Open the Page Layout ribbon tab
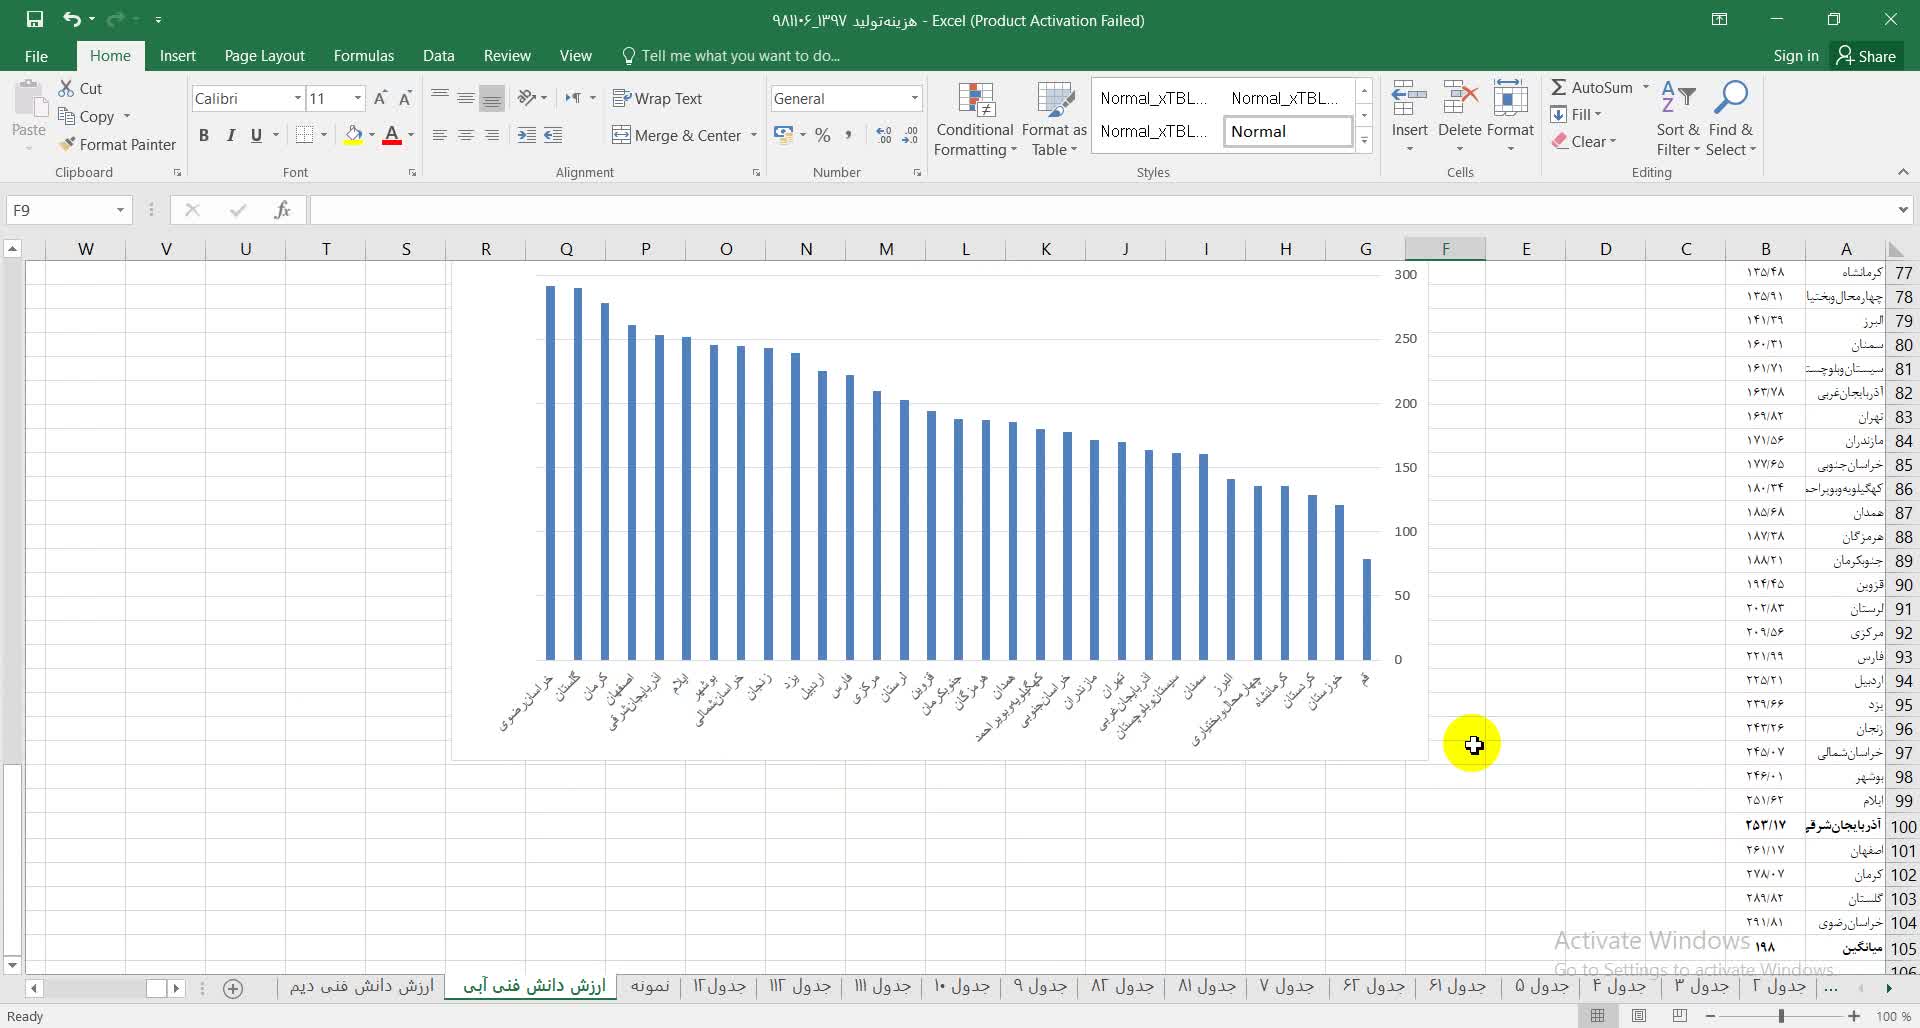Screen dimensions: 1920x1028 pyautogui.click(x=264, y=56)
